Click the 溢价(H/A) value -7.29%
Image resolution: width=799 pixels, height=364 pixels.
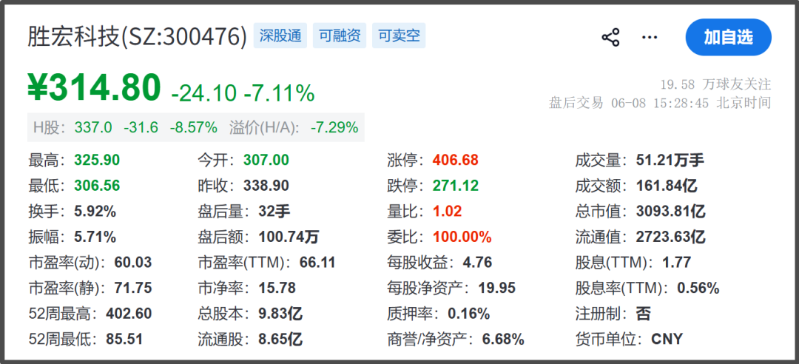(x=334, y=127)
